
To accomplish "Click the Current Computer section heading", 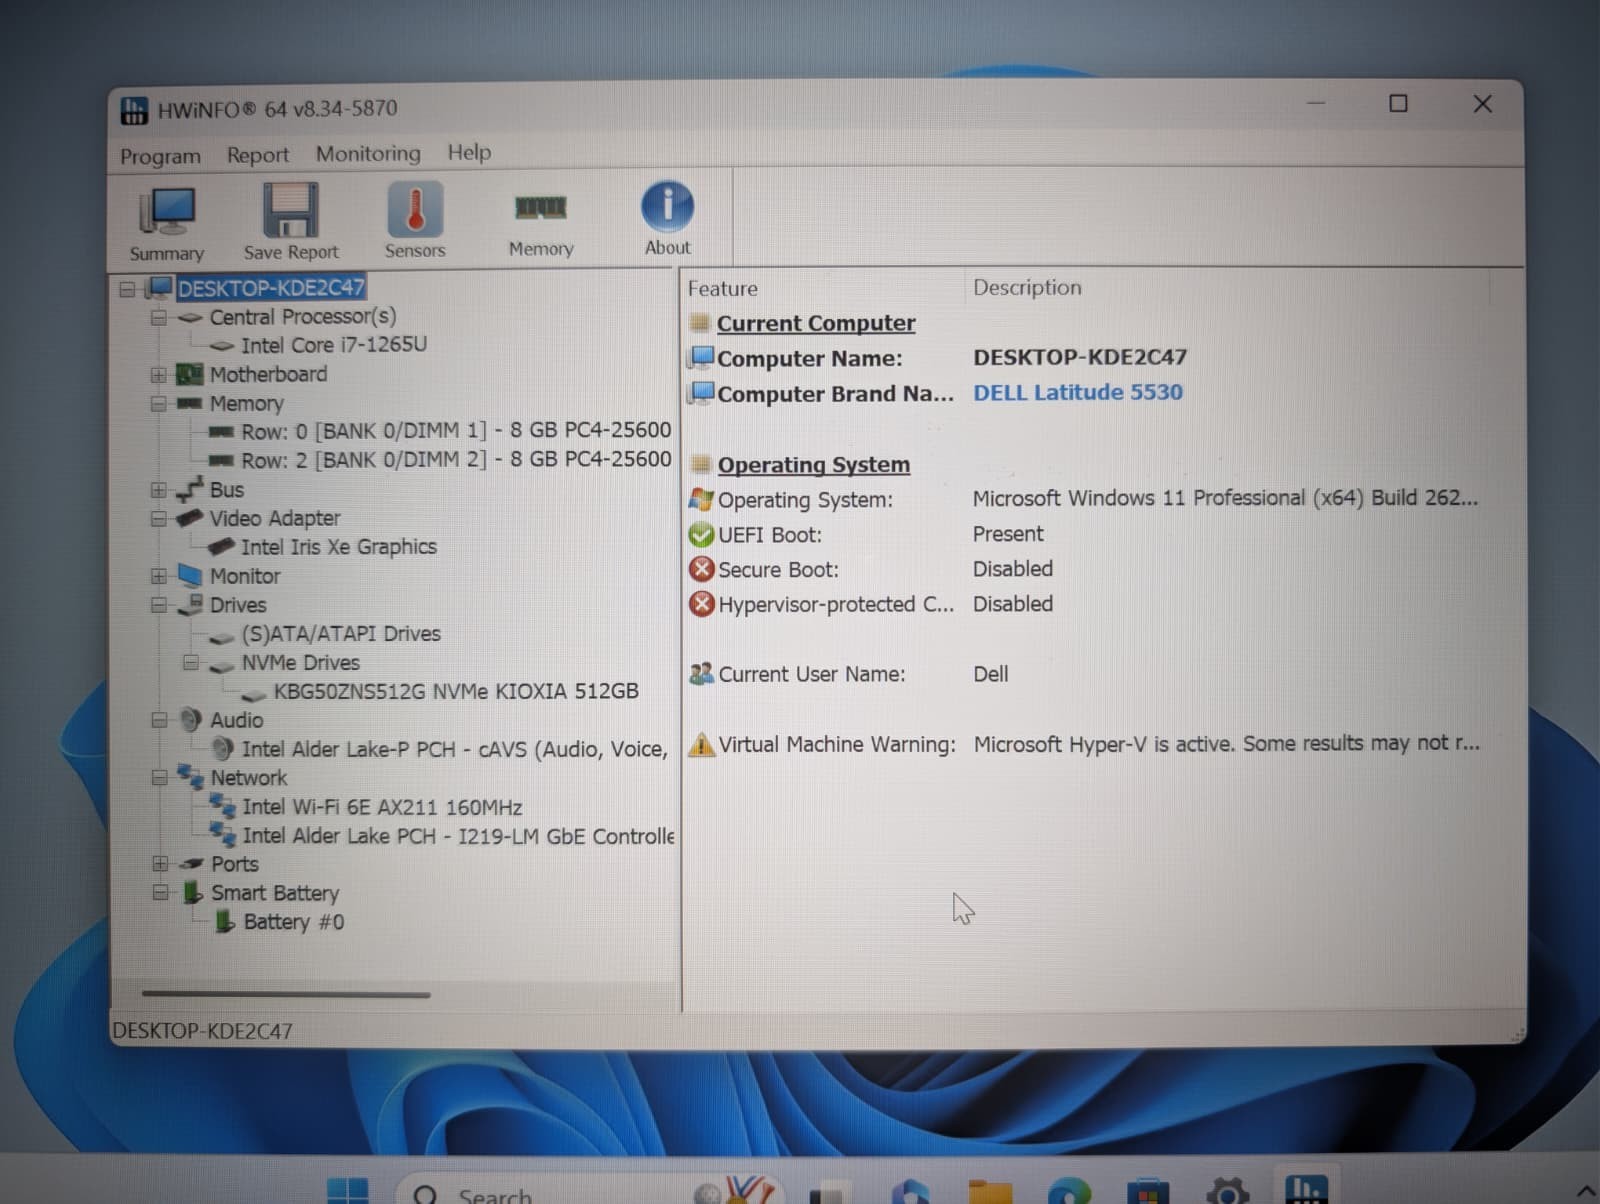I will 816,323.
